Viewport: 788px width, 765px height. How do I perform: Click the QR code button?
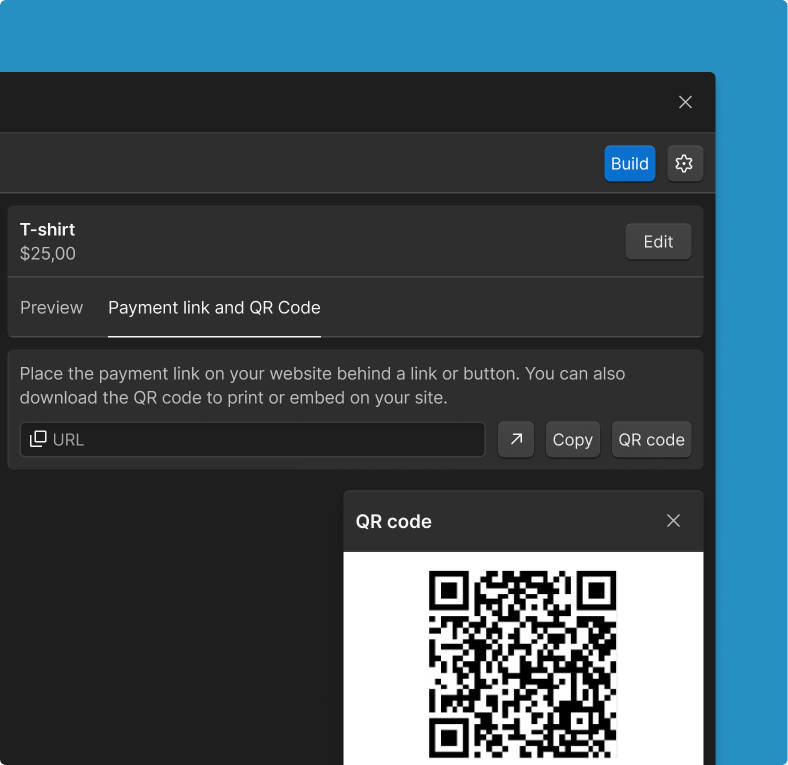coord(651,440)
